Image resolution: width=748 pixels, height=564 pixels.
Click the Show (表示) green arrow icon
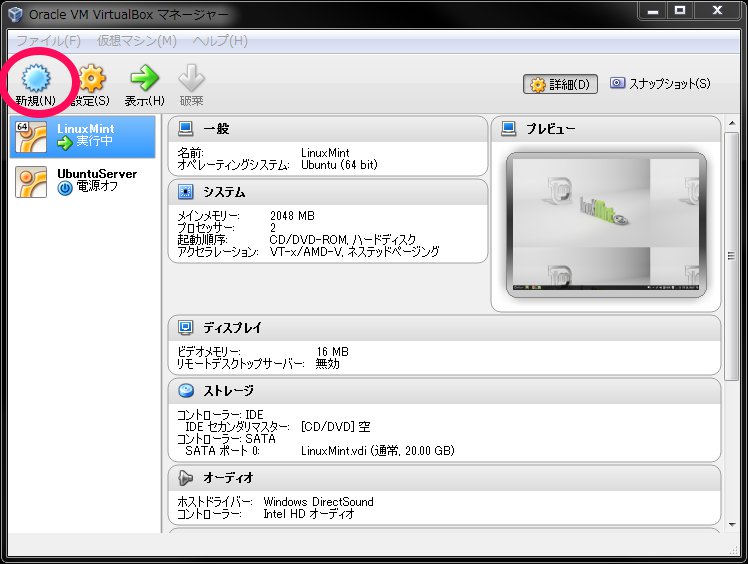point(144,78)
